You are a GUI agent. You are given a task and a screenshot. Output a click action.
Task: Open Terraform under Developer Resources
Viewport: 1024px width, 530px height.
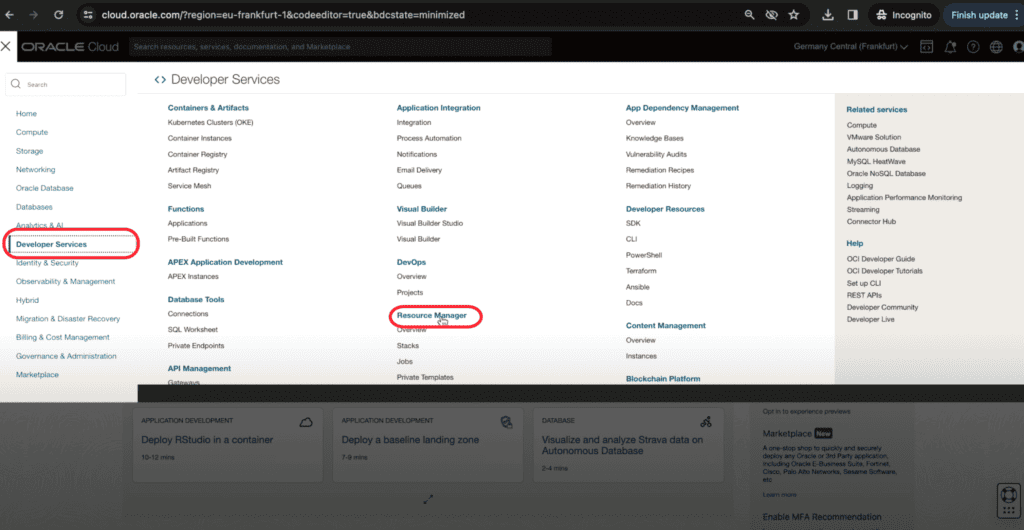(x=641, y=270)
